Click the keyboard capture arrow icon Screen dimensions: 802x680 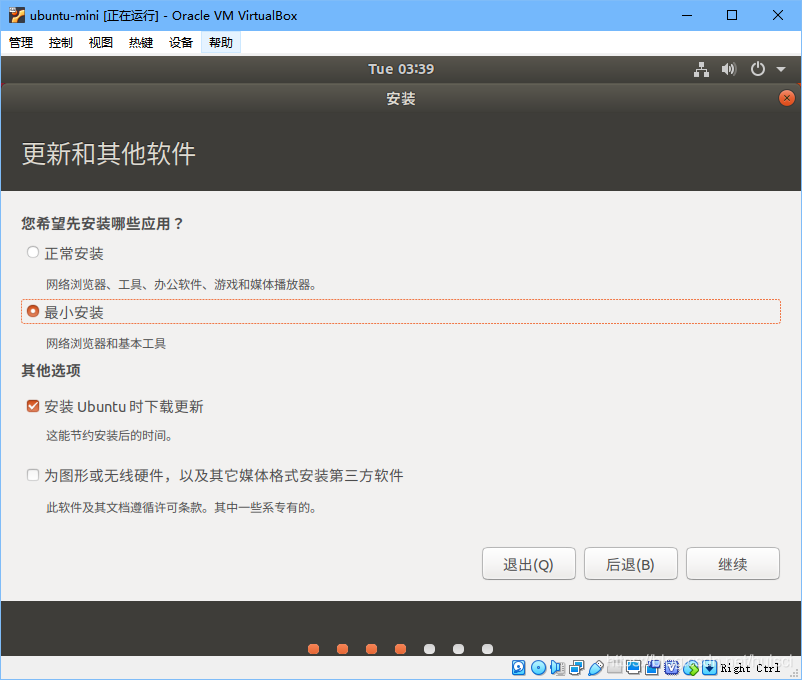(709, 667)
